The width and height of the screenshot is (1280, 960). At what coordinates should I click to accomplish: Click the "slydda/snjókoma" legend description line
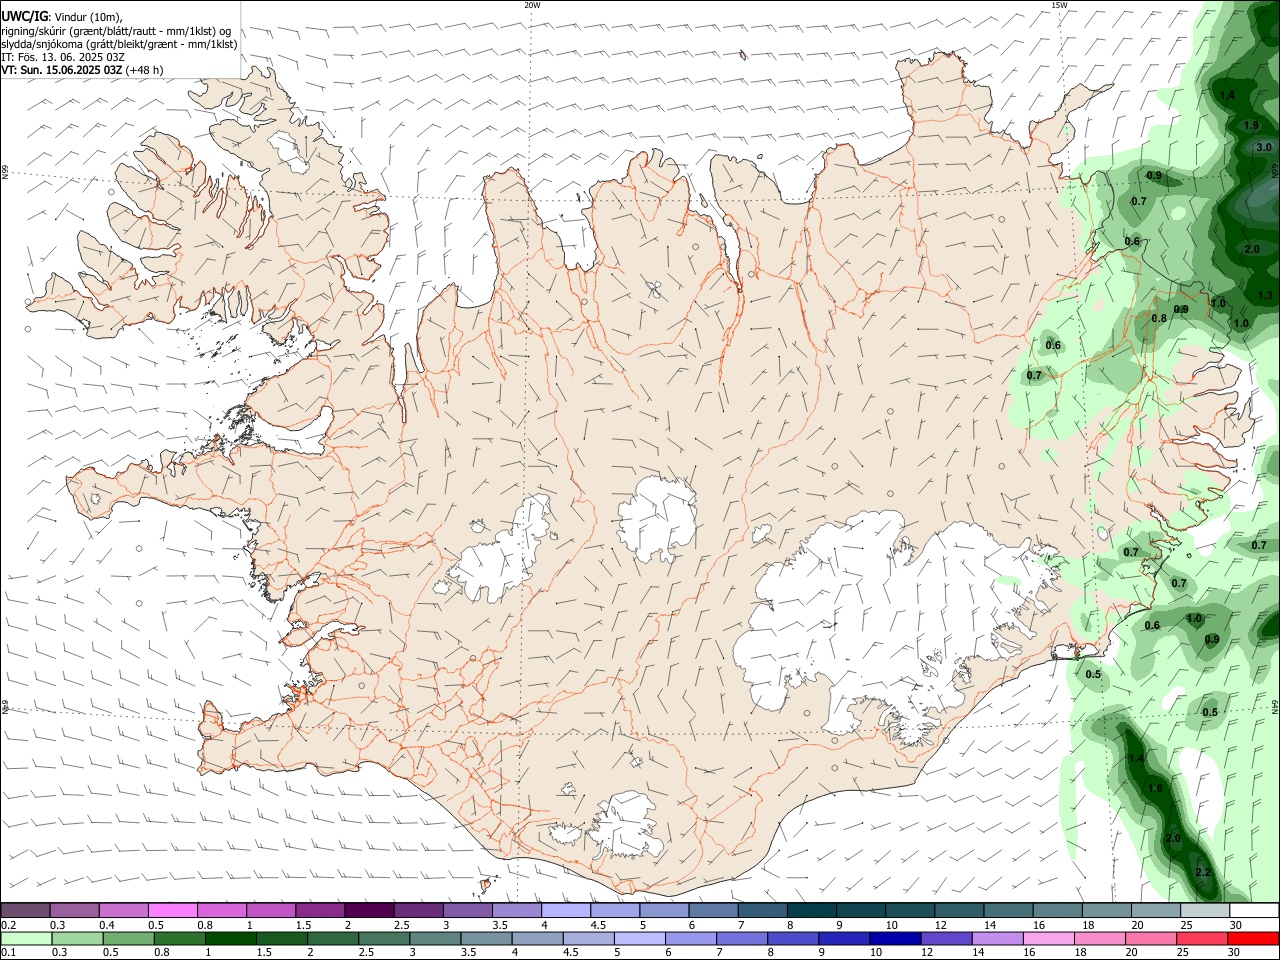[x=119, y=44]
